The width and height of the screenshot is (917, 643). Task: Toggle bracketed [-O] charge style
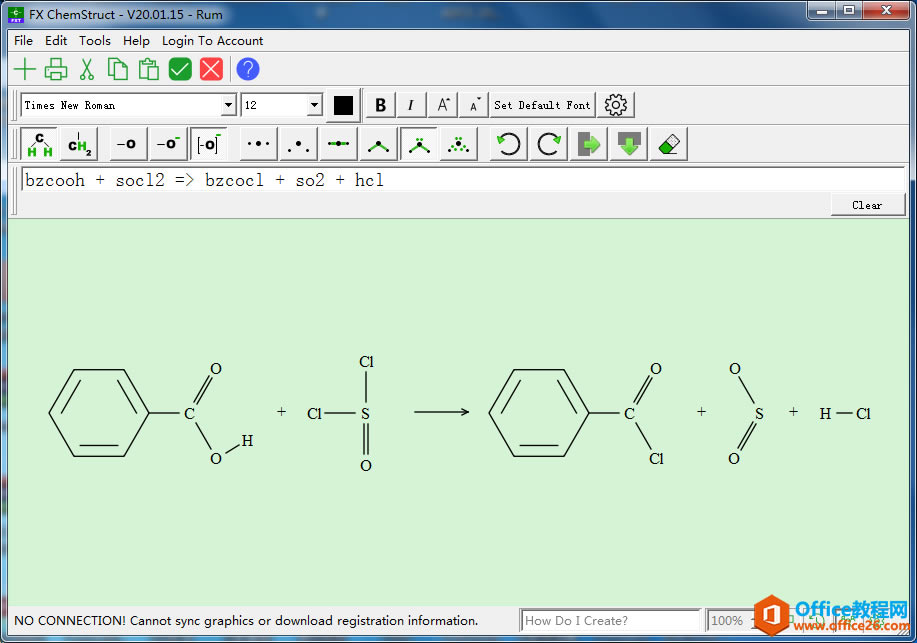(x=208, y=144)
